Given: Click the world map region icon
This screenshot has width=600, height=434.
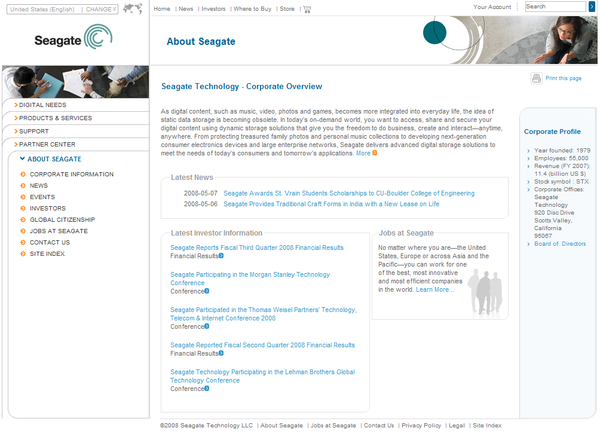Looking at the screenshot, I should coord(133,8).
